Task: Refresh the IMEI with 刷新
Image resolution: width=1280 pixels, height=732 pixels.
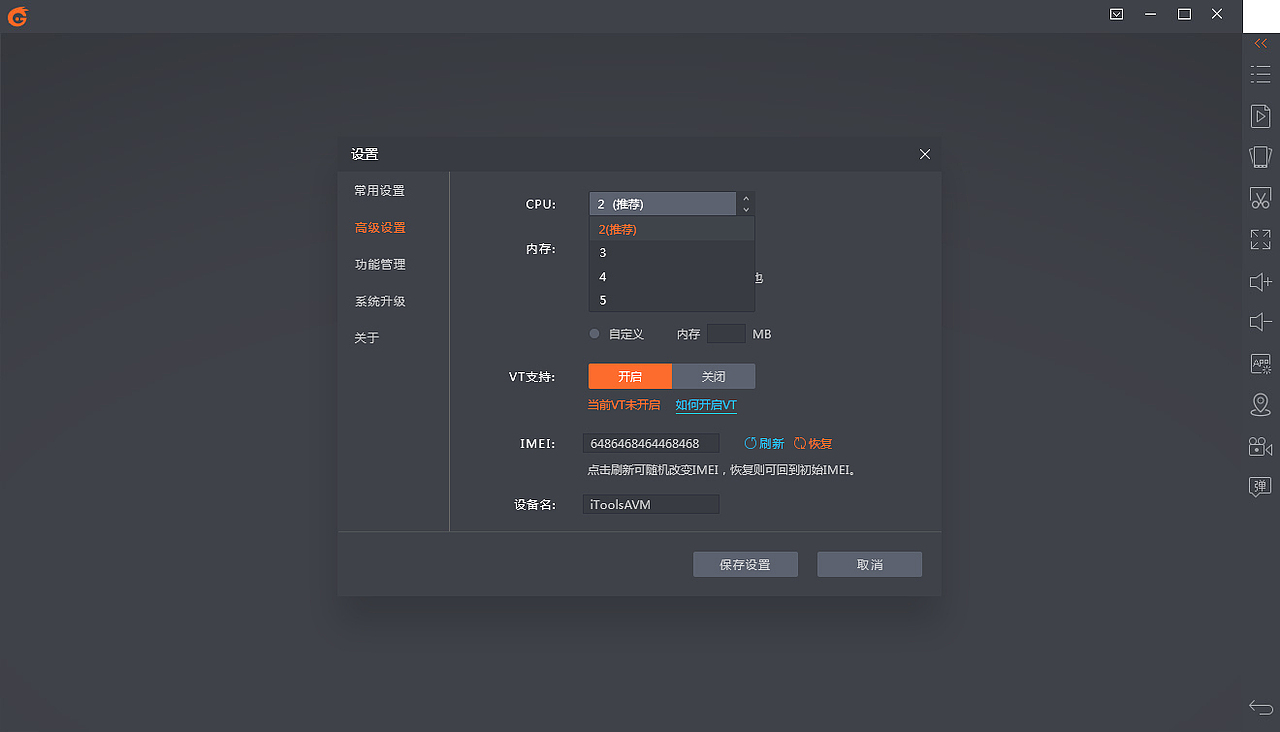Action: point(764,443)
